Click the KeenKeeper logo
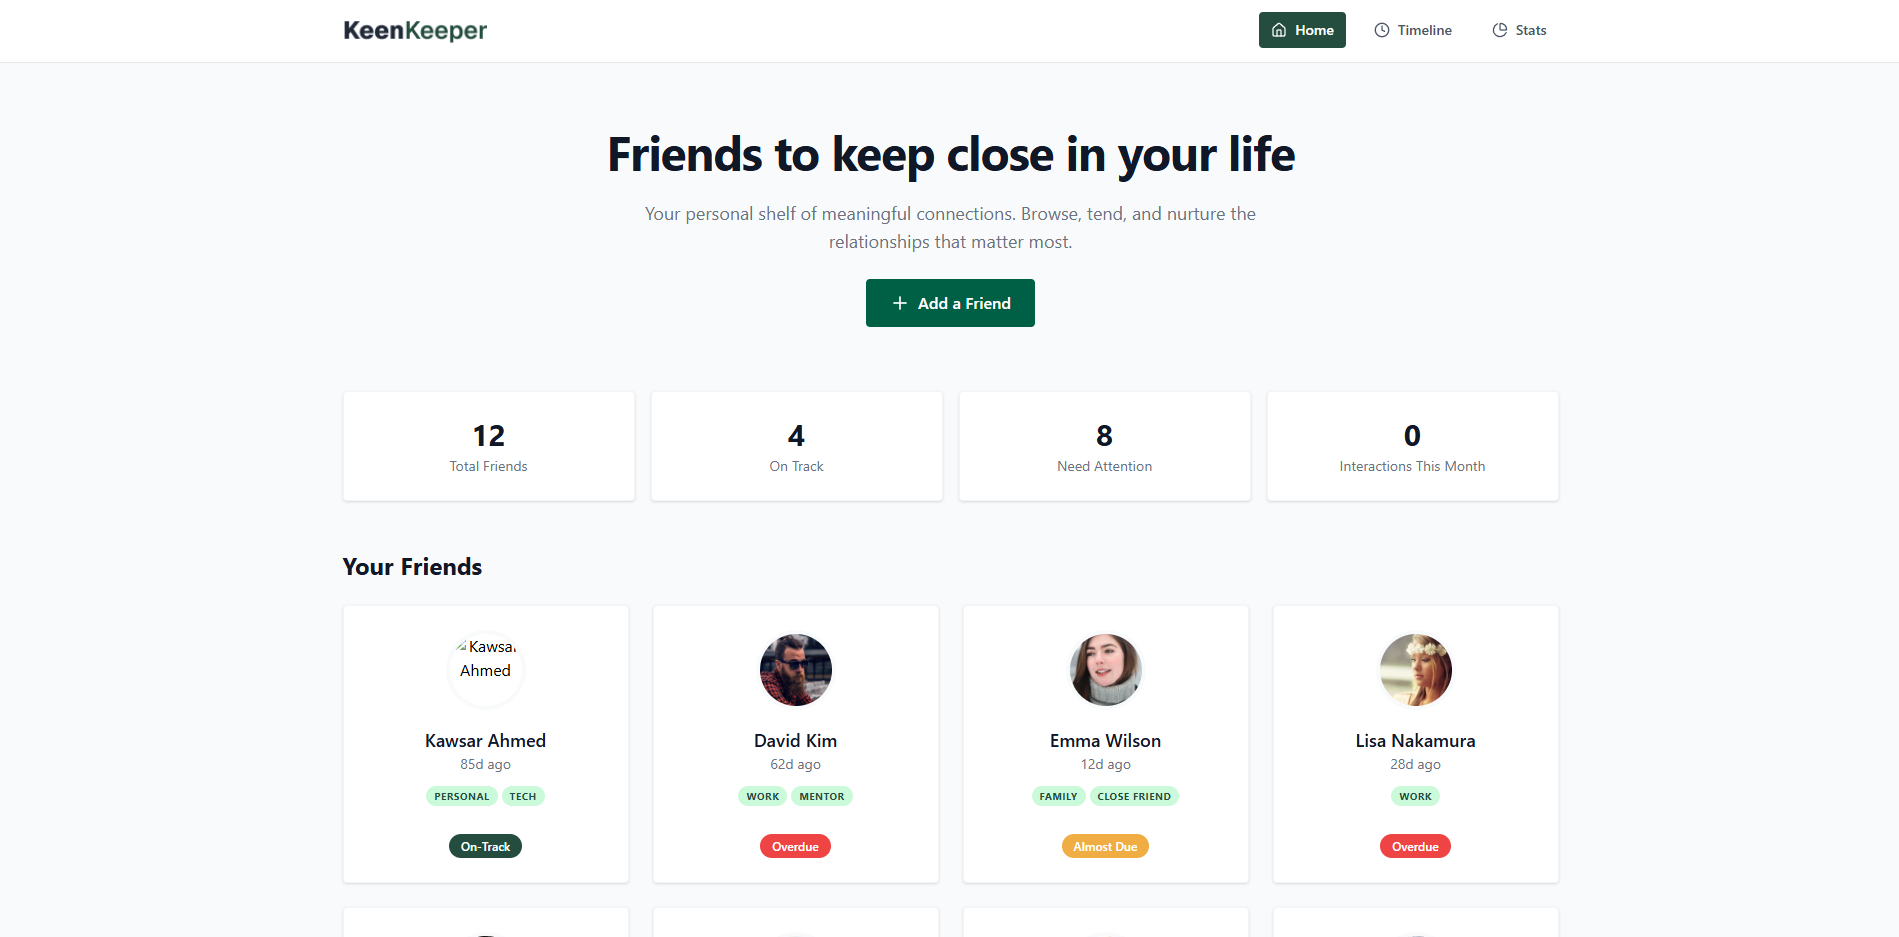The height and width of the screenshot is (937, 1899). coord(415,31)
